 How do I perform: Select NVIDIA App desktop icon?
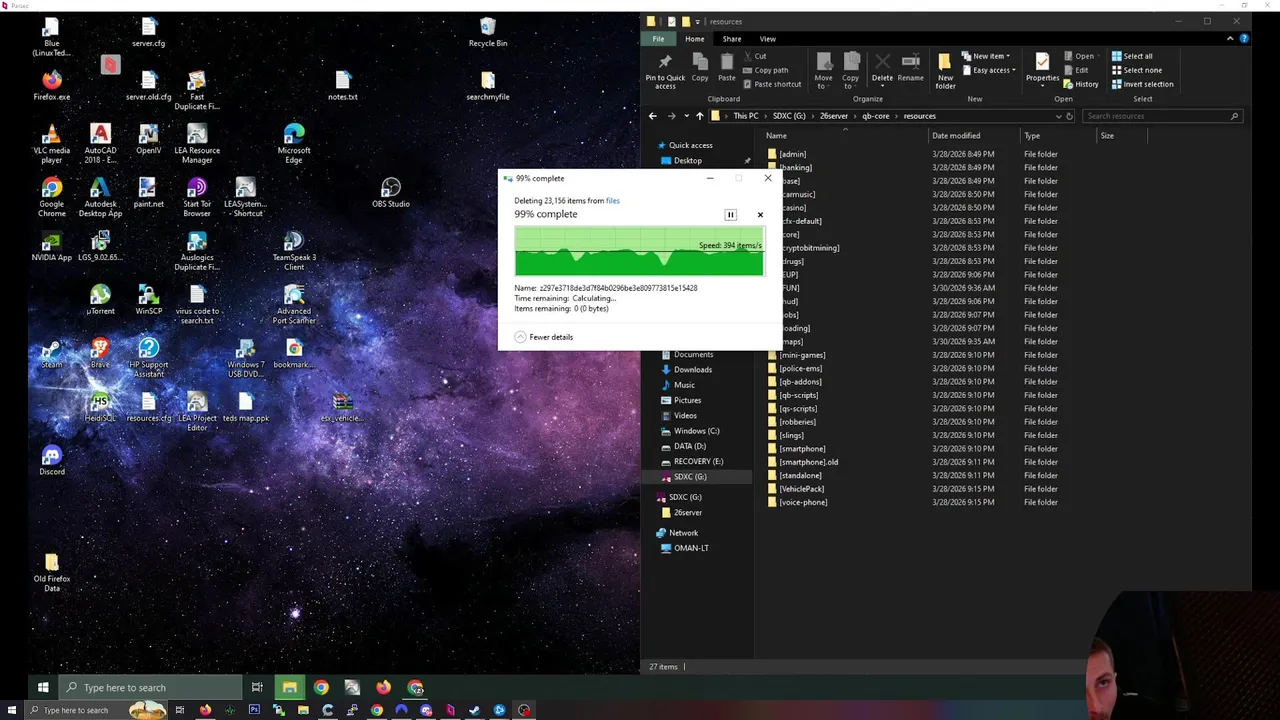coord(52,247)
